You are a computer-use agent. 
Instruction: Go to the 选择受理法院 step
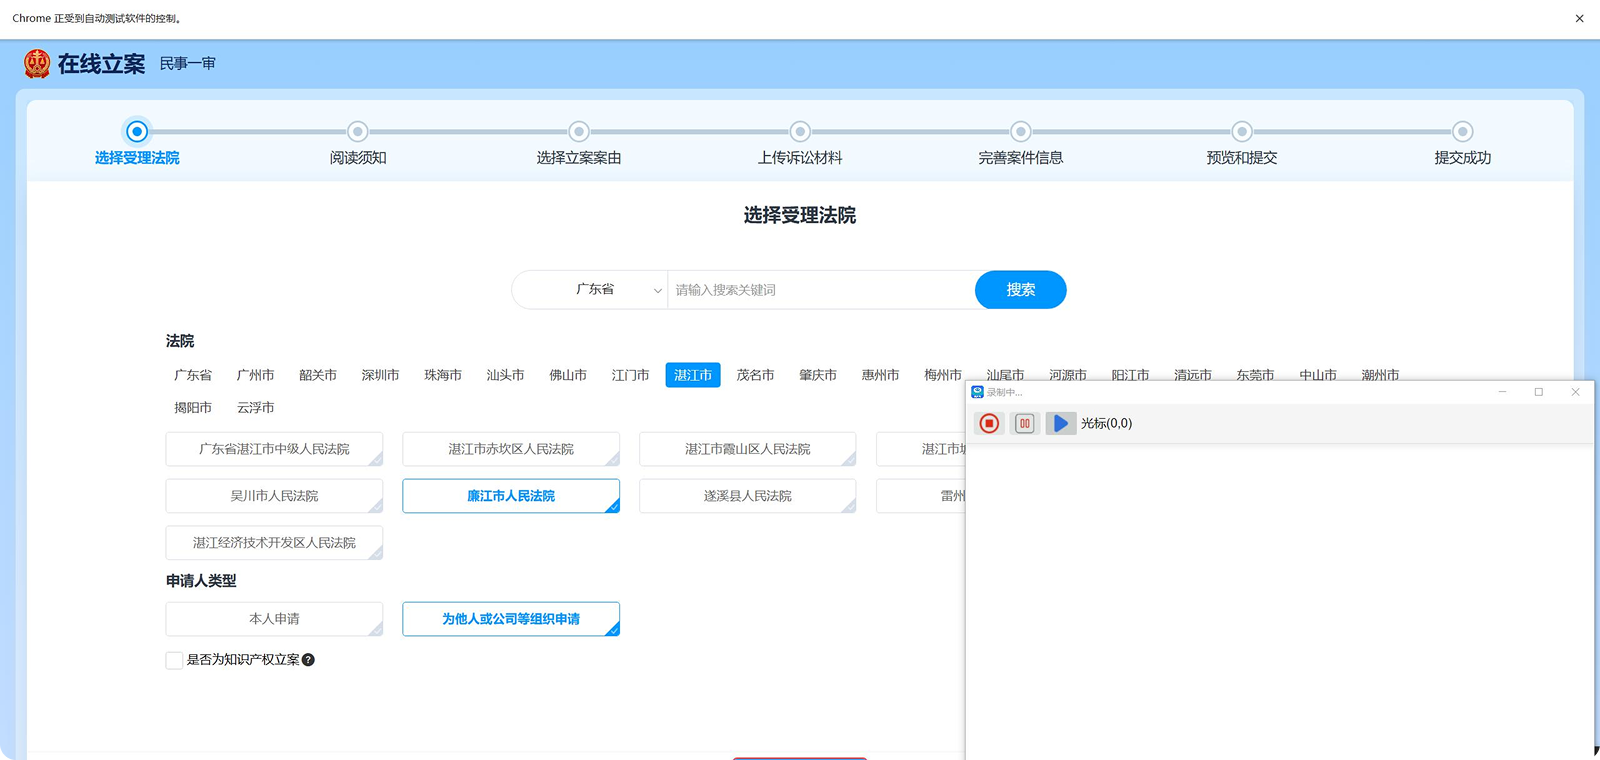point(137,144)
